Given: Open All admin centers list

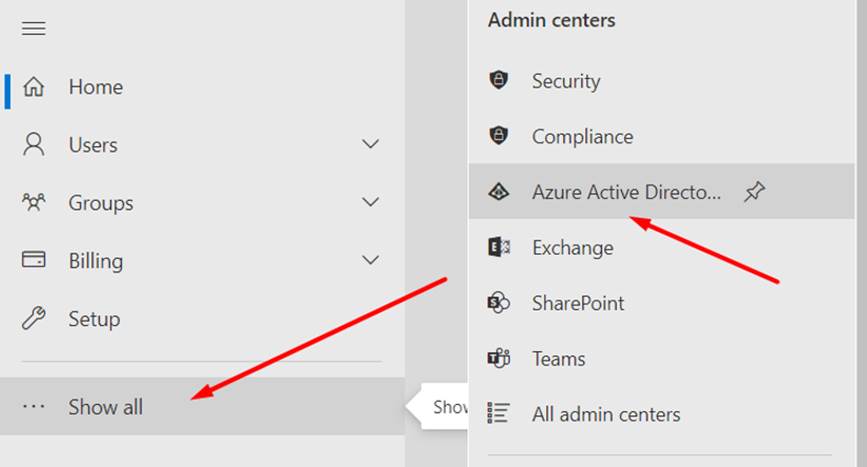Looking at the screenshot, I should click(x=606, y=414).
